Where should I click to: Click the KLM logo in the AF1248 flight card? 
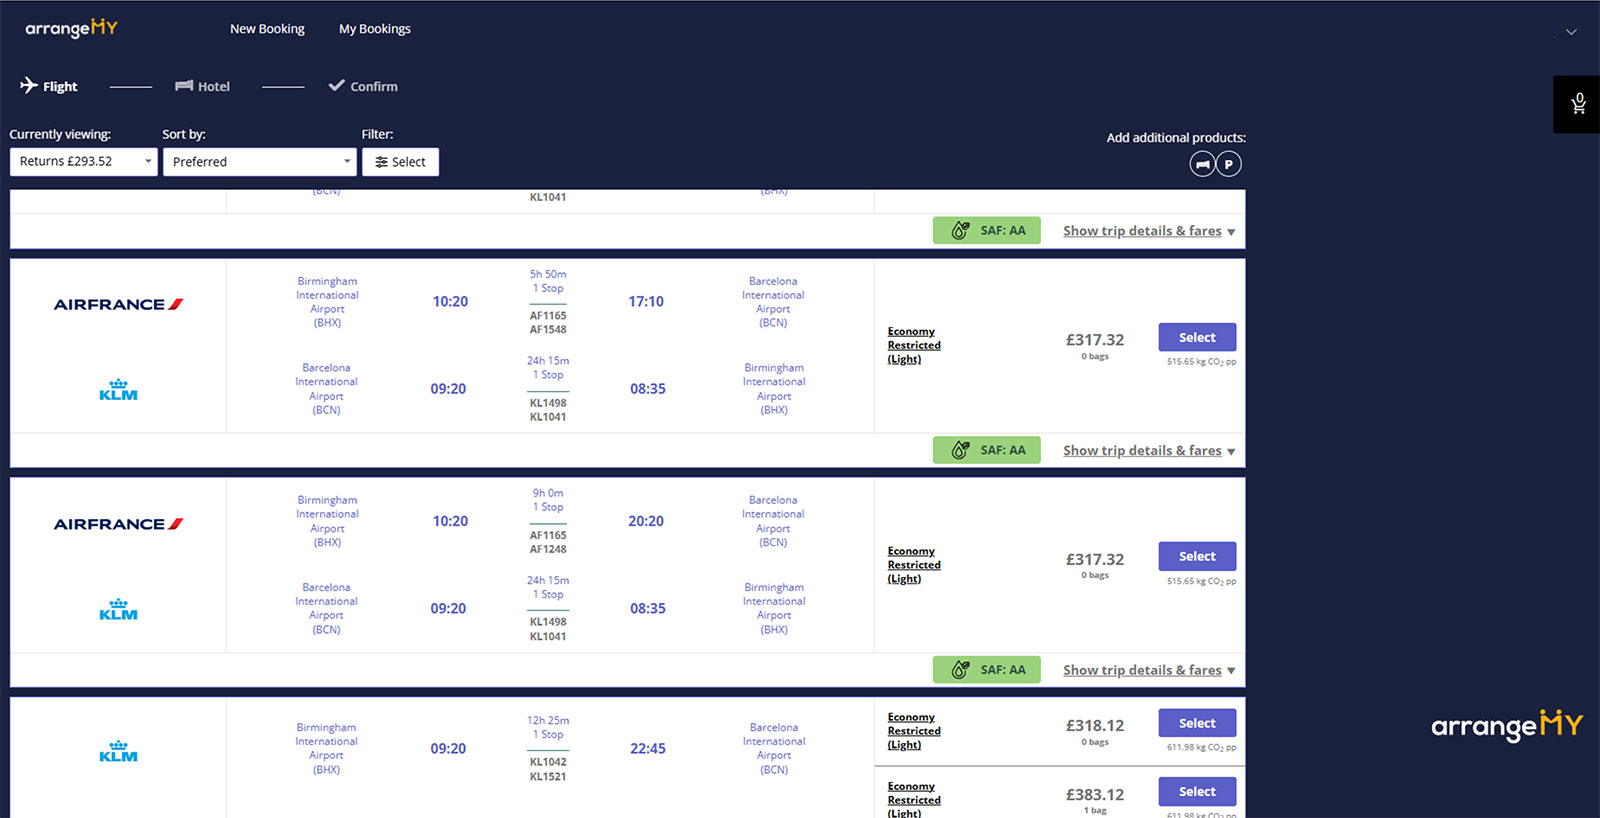tap(118, 610)
